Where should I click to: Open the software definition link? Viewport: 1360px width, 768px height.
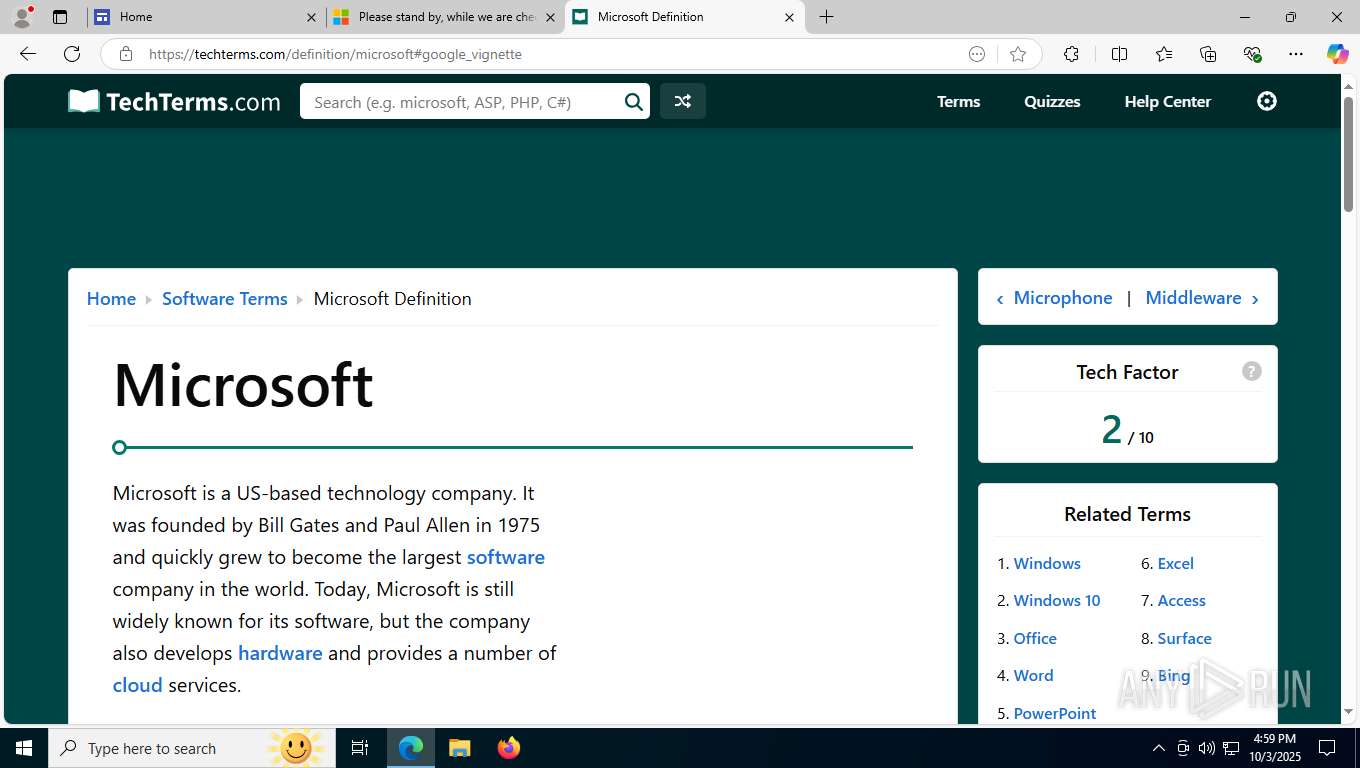point(506,557)
